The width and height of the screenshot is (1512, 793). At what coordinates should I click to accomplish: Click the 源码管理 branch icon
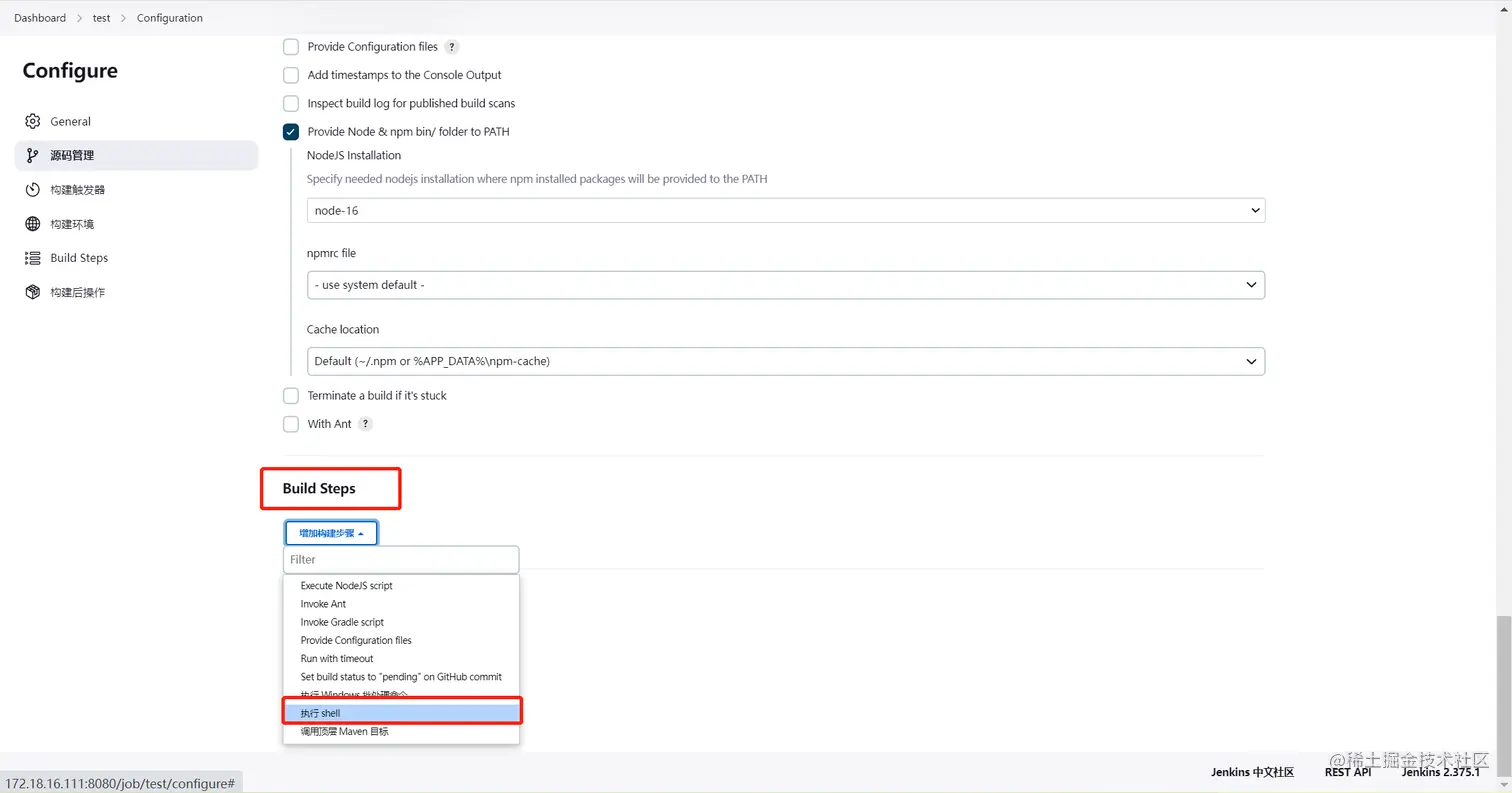click(32, 155)
